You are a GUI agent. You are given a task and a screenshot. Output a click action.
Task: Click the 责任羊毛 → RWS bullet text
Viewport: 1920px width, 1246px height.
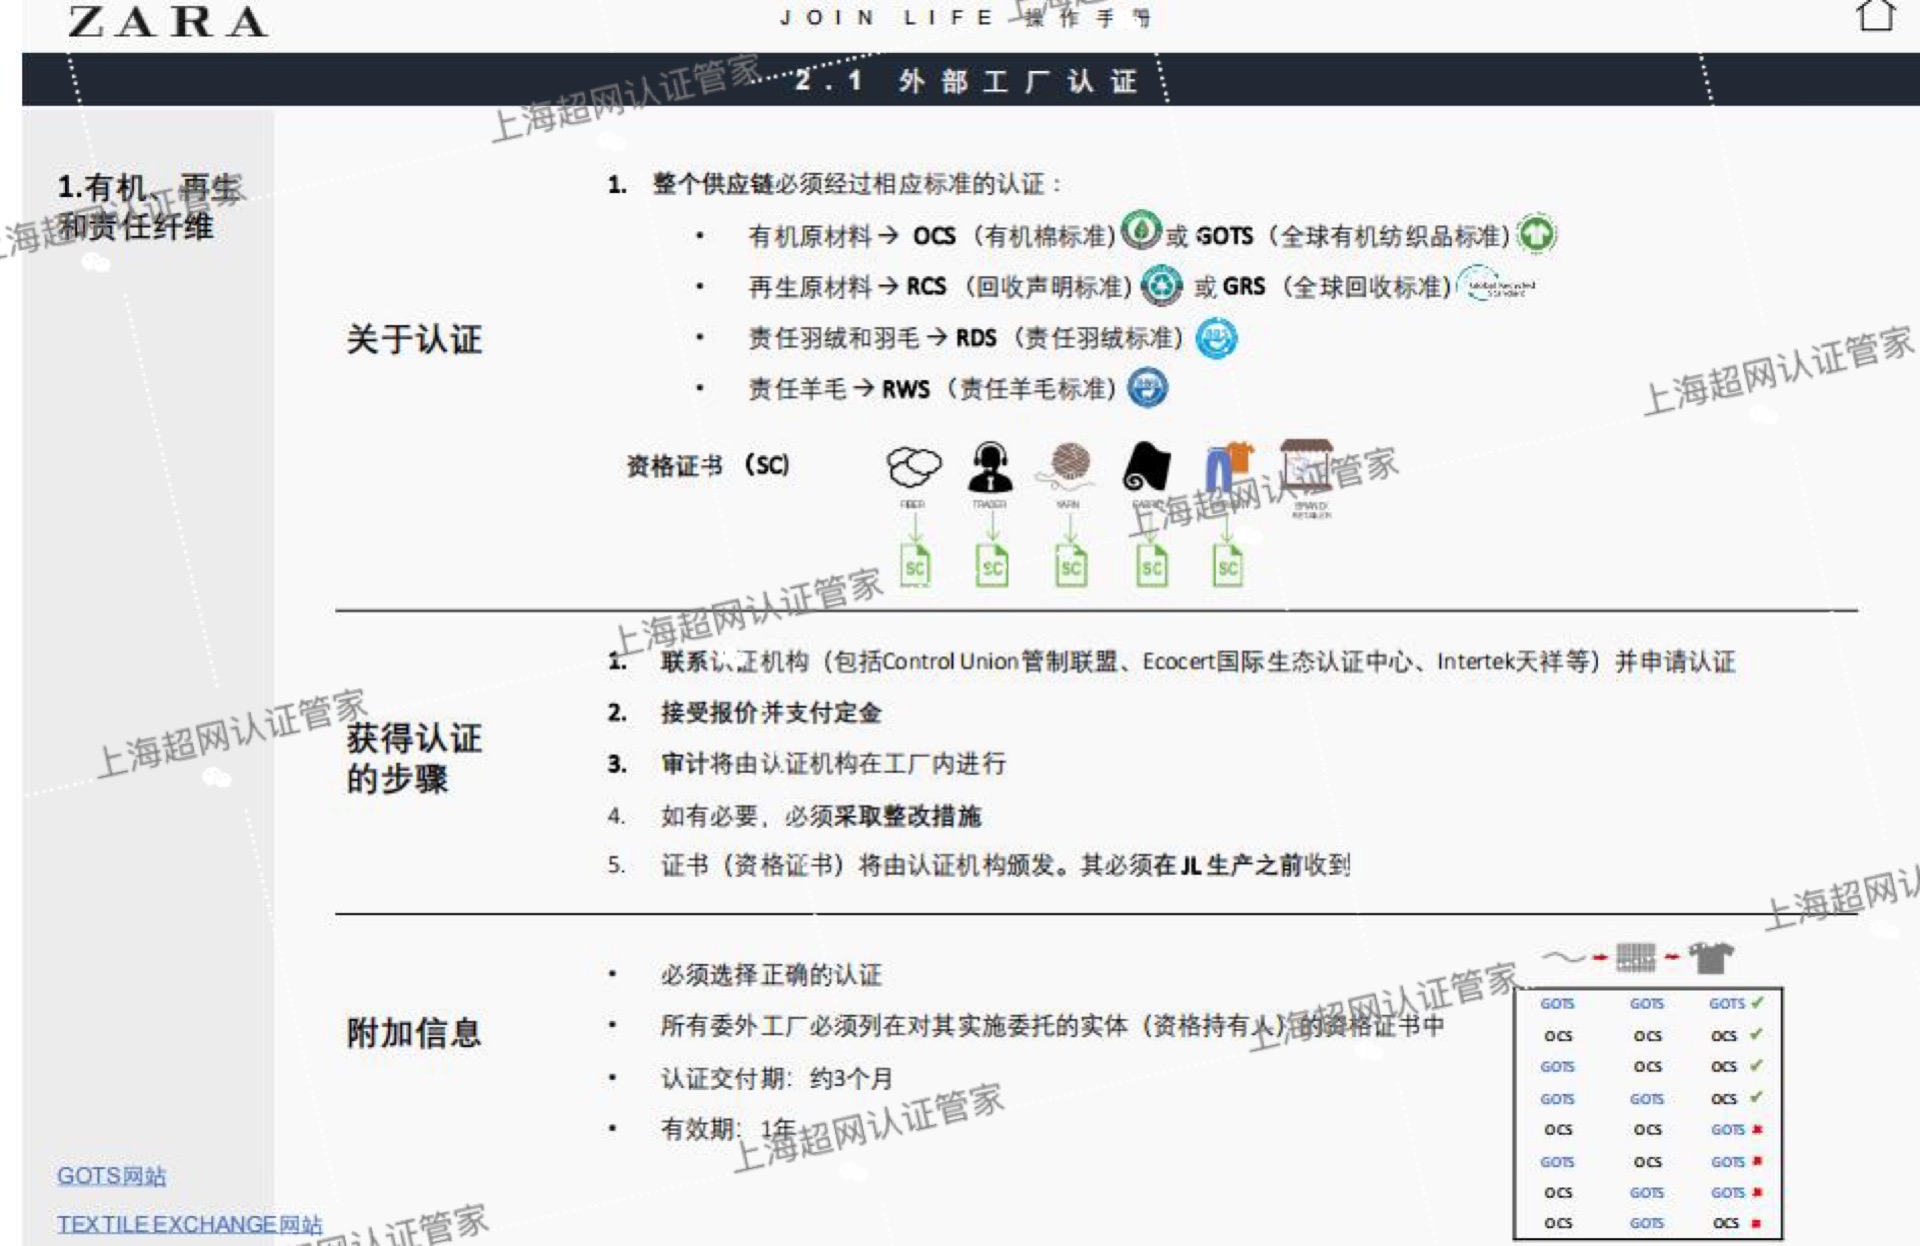pyautogui.click(x=932, y=388)
